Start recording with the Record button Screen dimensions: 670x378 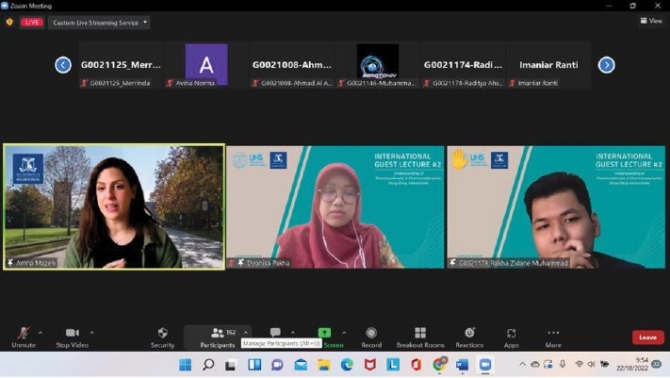coord(371,337)
